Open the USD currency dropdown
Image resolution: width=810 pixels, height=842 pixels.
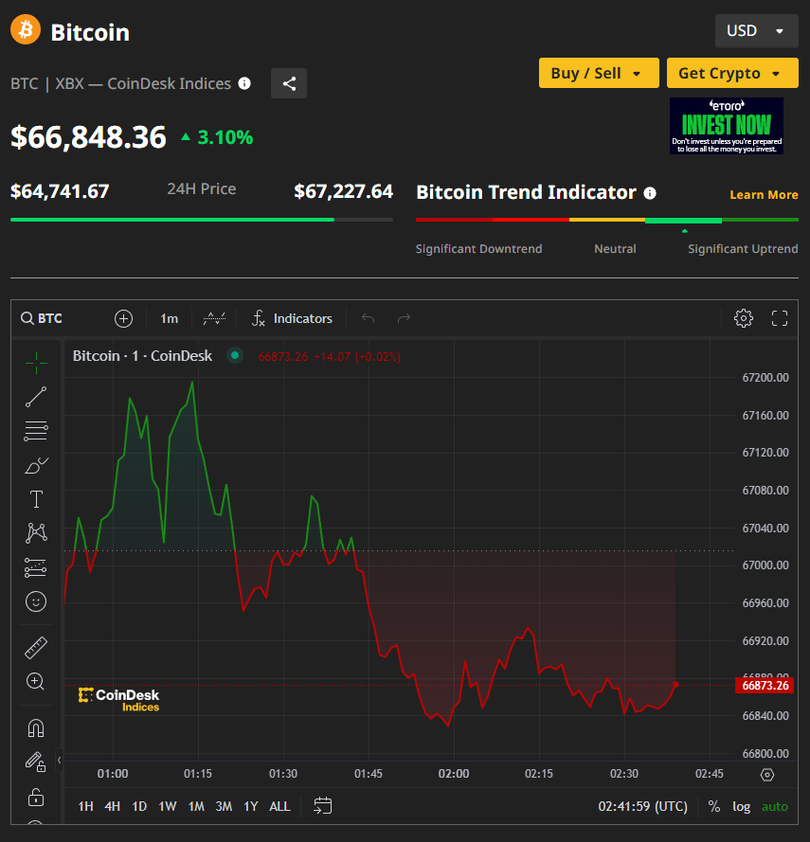tap(755, 31)
